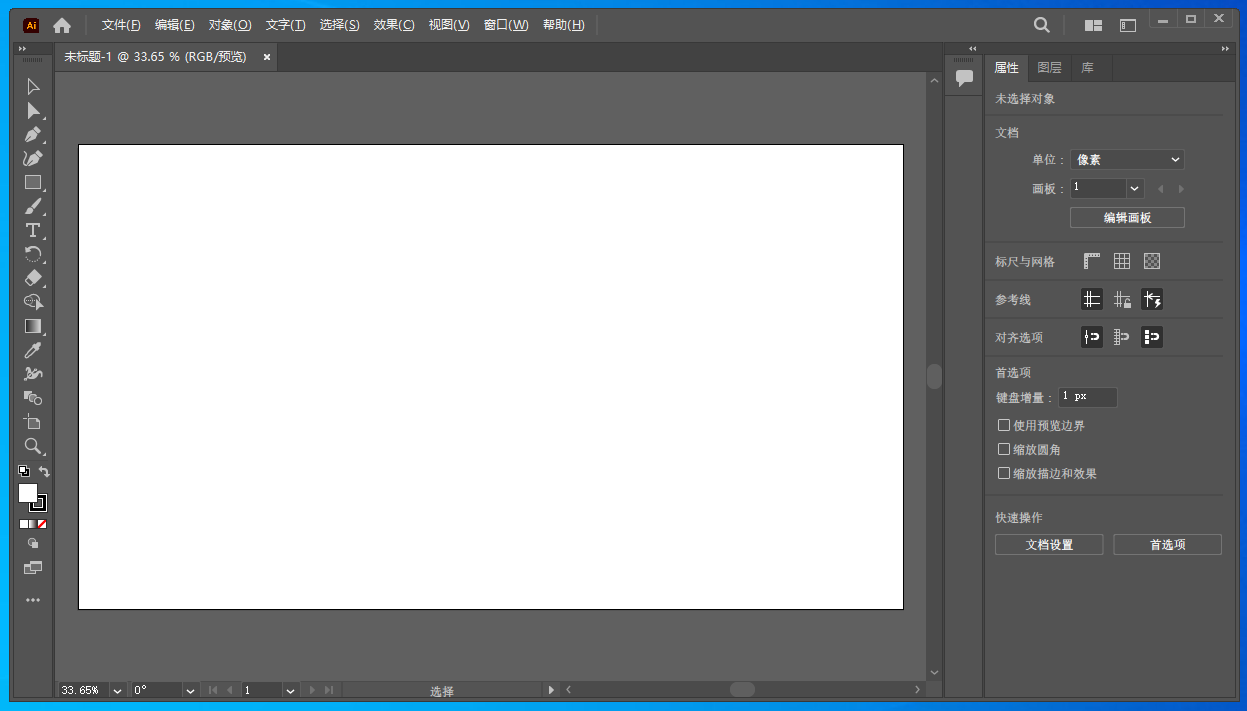Click the 编辑画板 button
The height and width of the screenshot is (711, 1247).
[1127, 218]
